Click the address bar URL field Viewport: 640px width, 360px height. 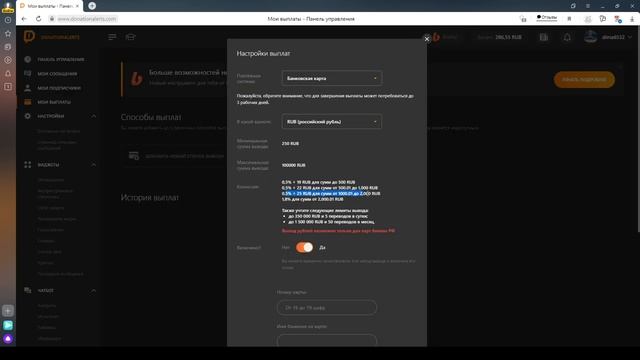(x=87, y=19)
